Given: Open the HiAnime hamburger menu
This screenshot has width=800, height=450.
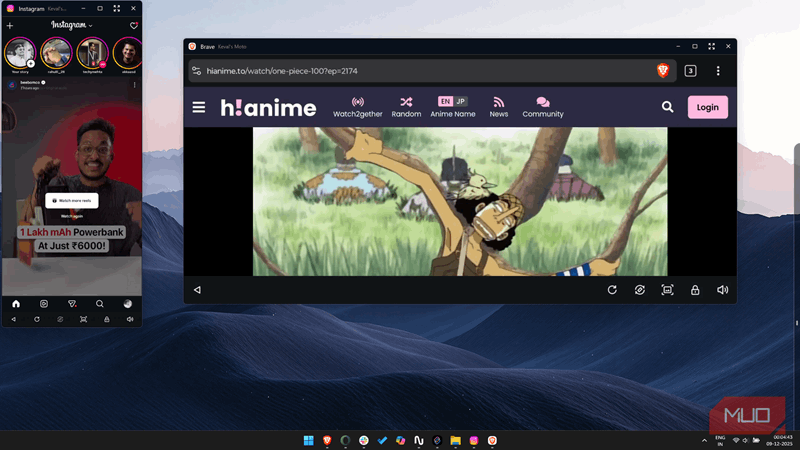Looking at the screenshot, I should [199, 107].
